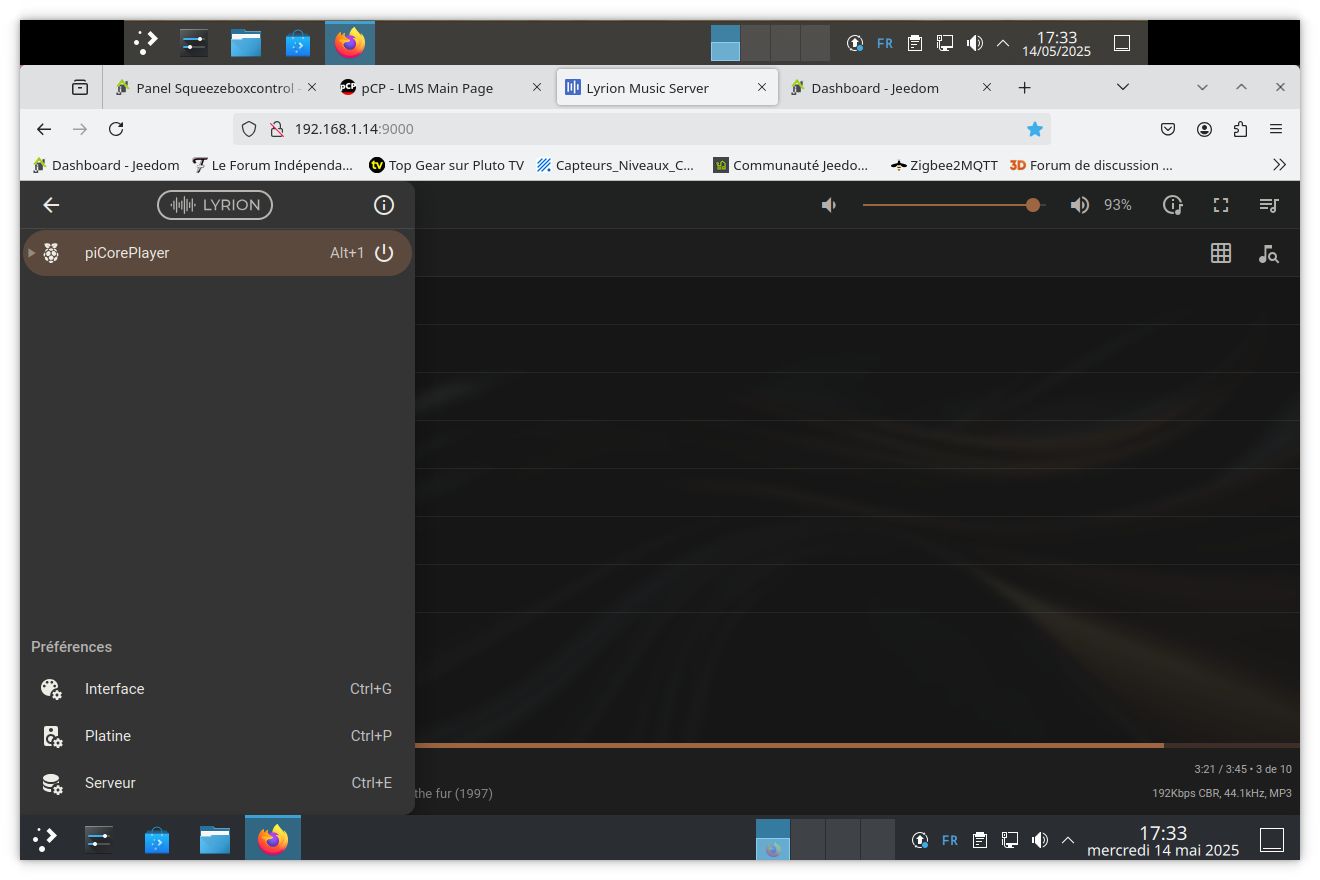This screenshot has height=880, width=1320.
Task: Open the Firefox account icon
Action: pos(1204,129)
